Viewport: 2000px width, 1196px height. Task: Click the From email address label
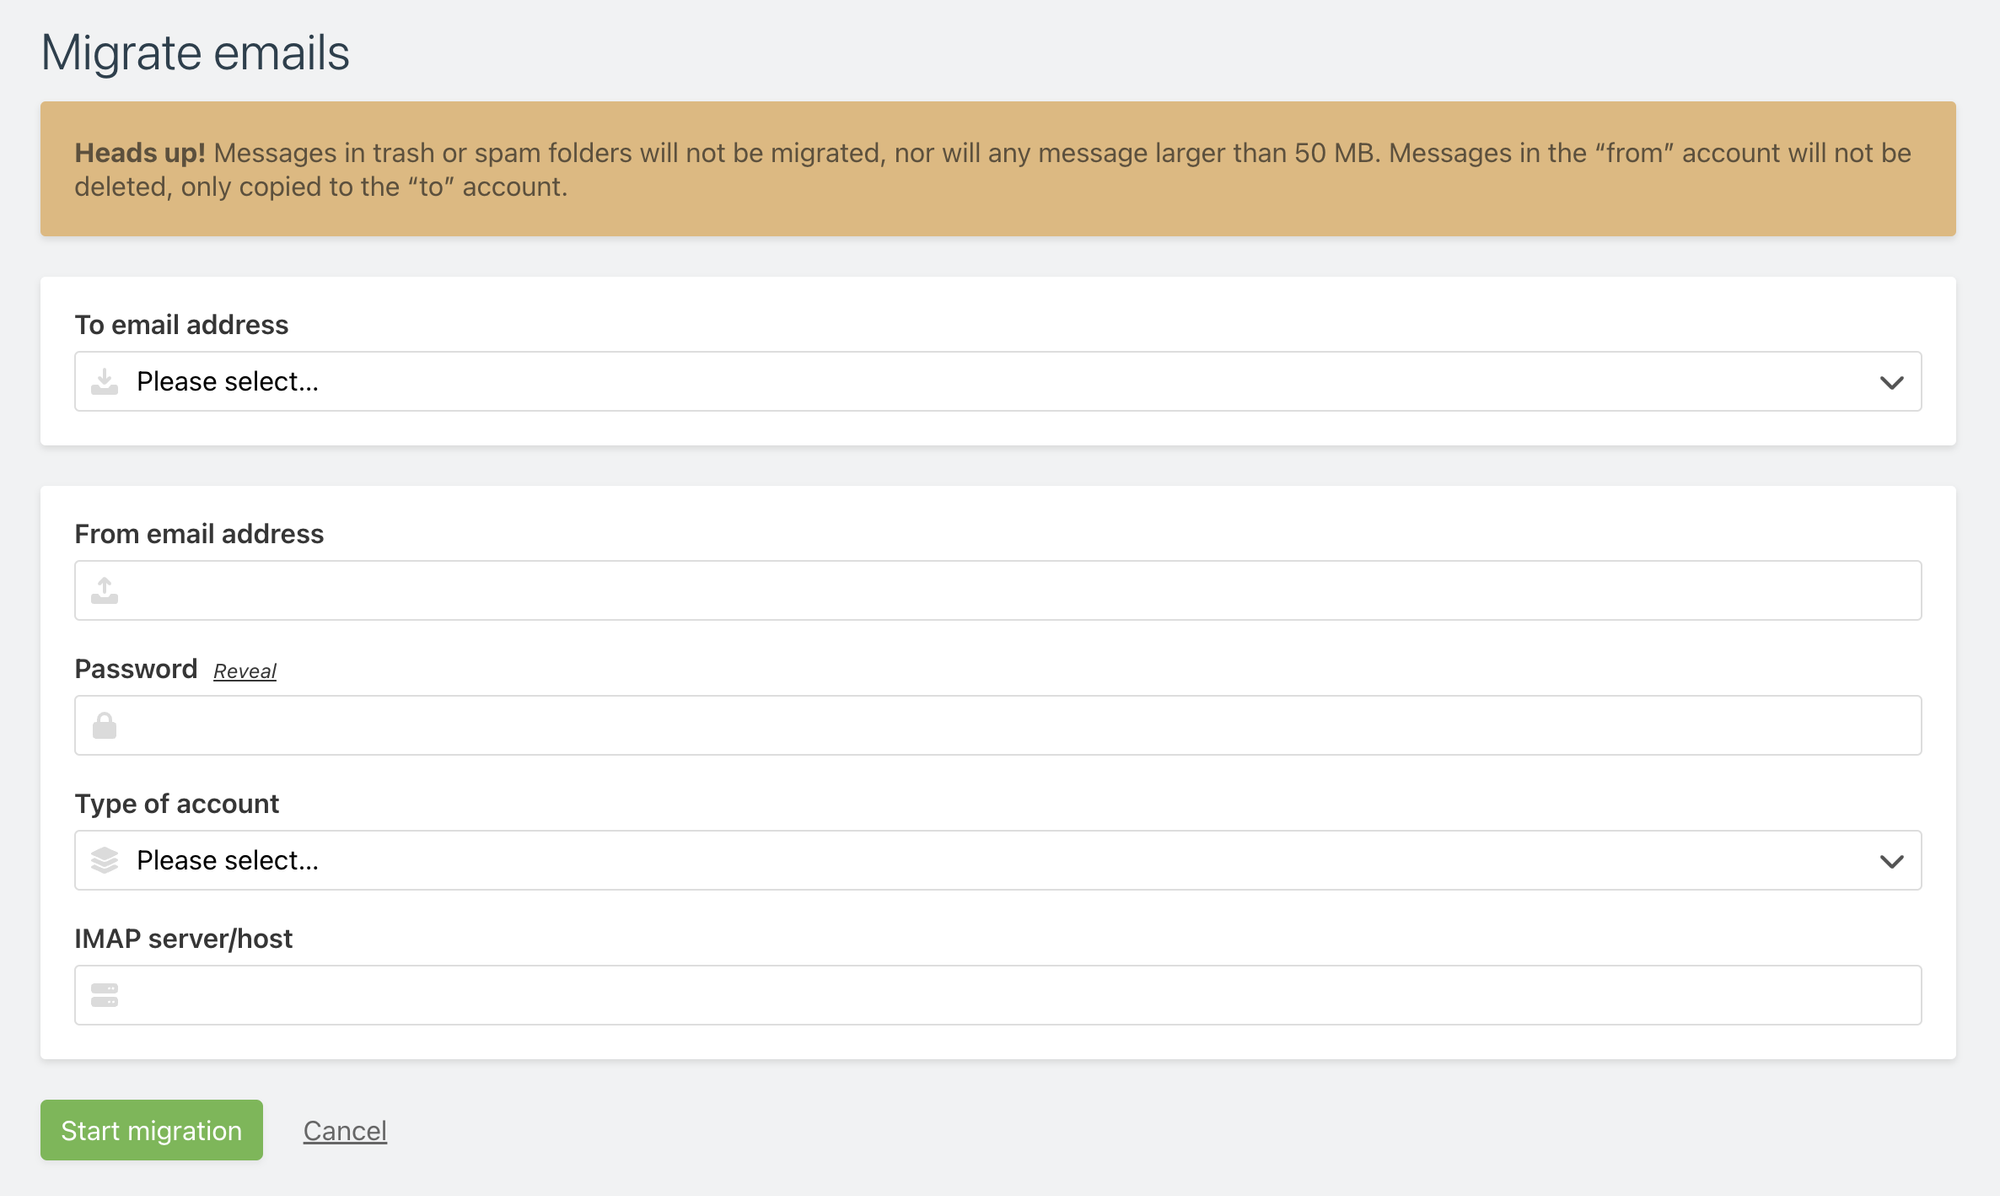(x=199, y=534)
